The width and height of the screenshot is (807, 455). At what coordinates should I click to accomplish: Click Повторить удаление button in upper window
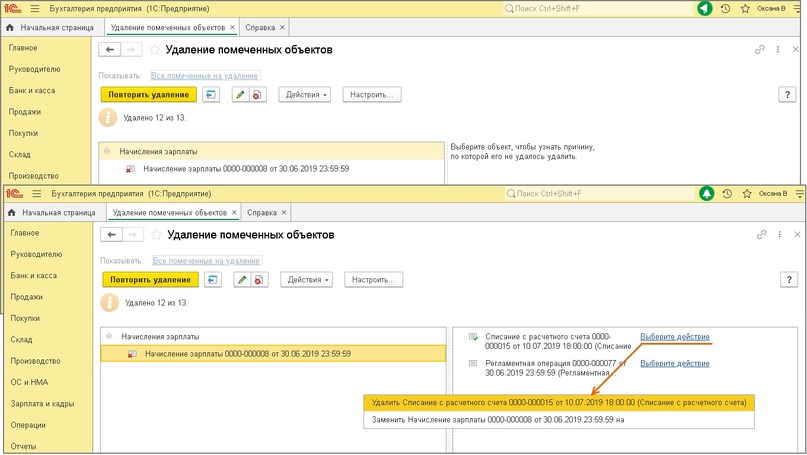point(149,95)
